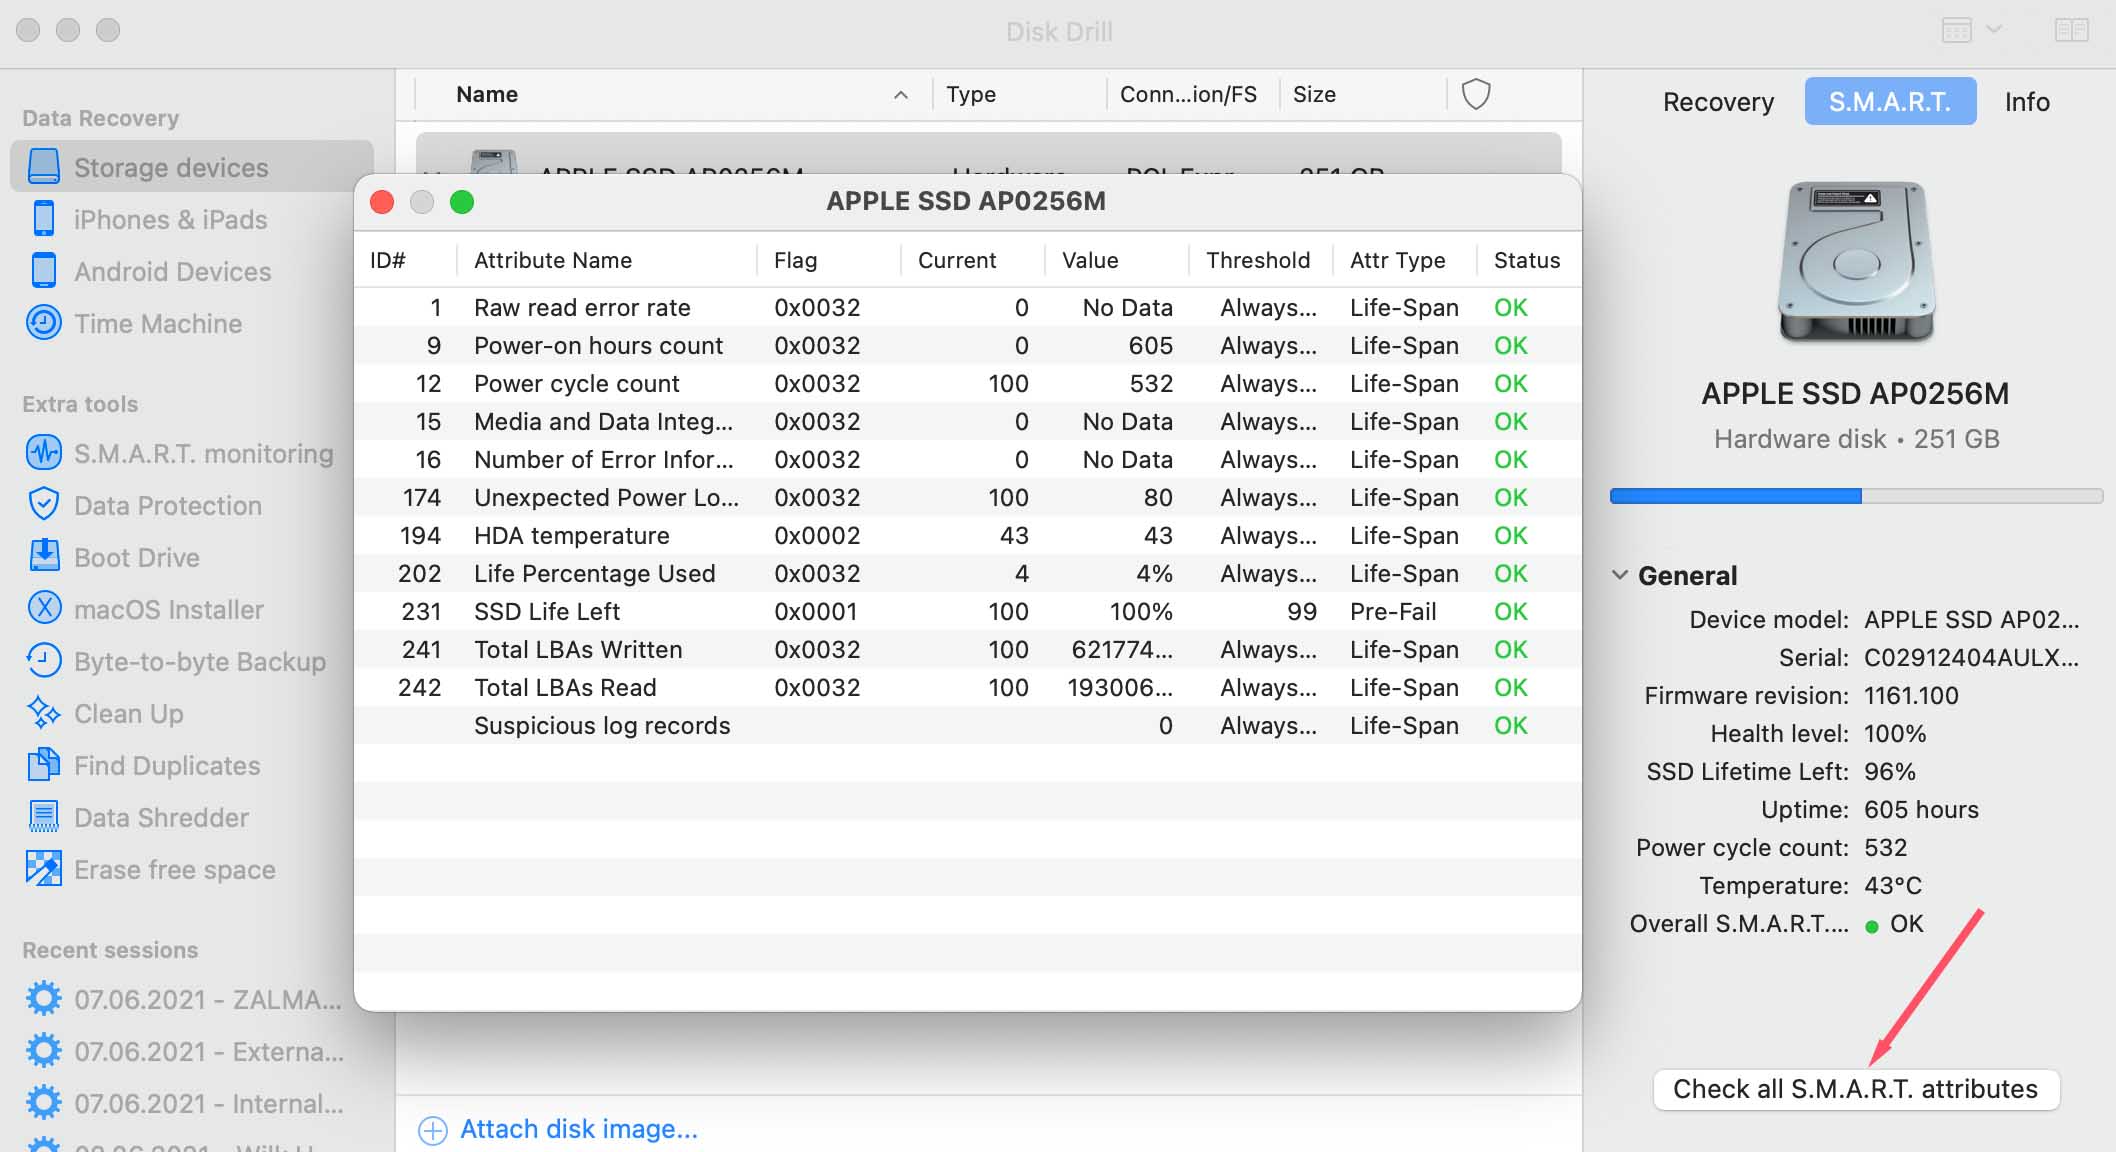Select Power cycle count row
This screenshot has width=2116, height=1152.
pos(967,383)
